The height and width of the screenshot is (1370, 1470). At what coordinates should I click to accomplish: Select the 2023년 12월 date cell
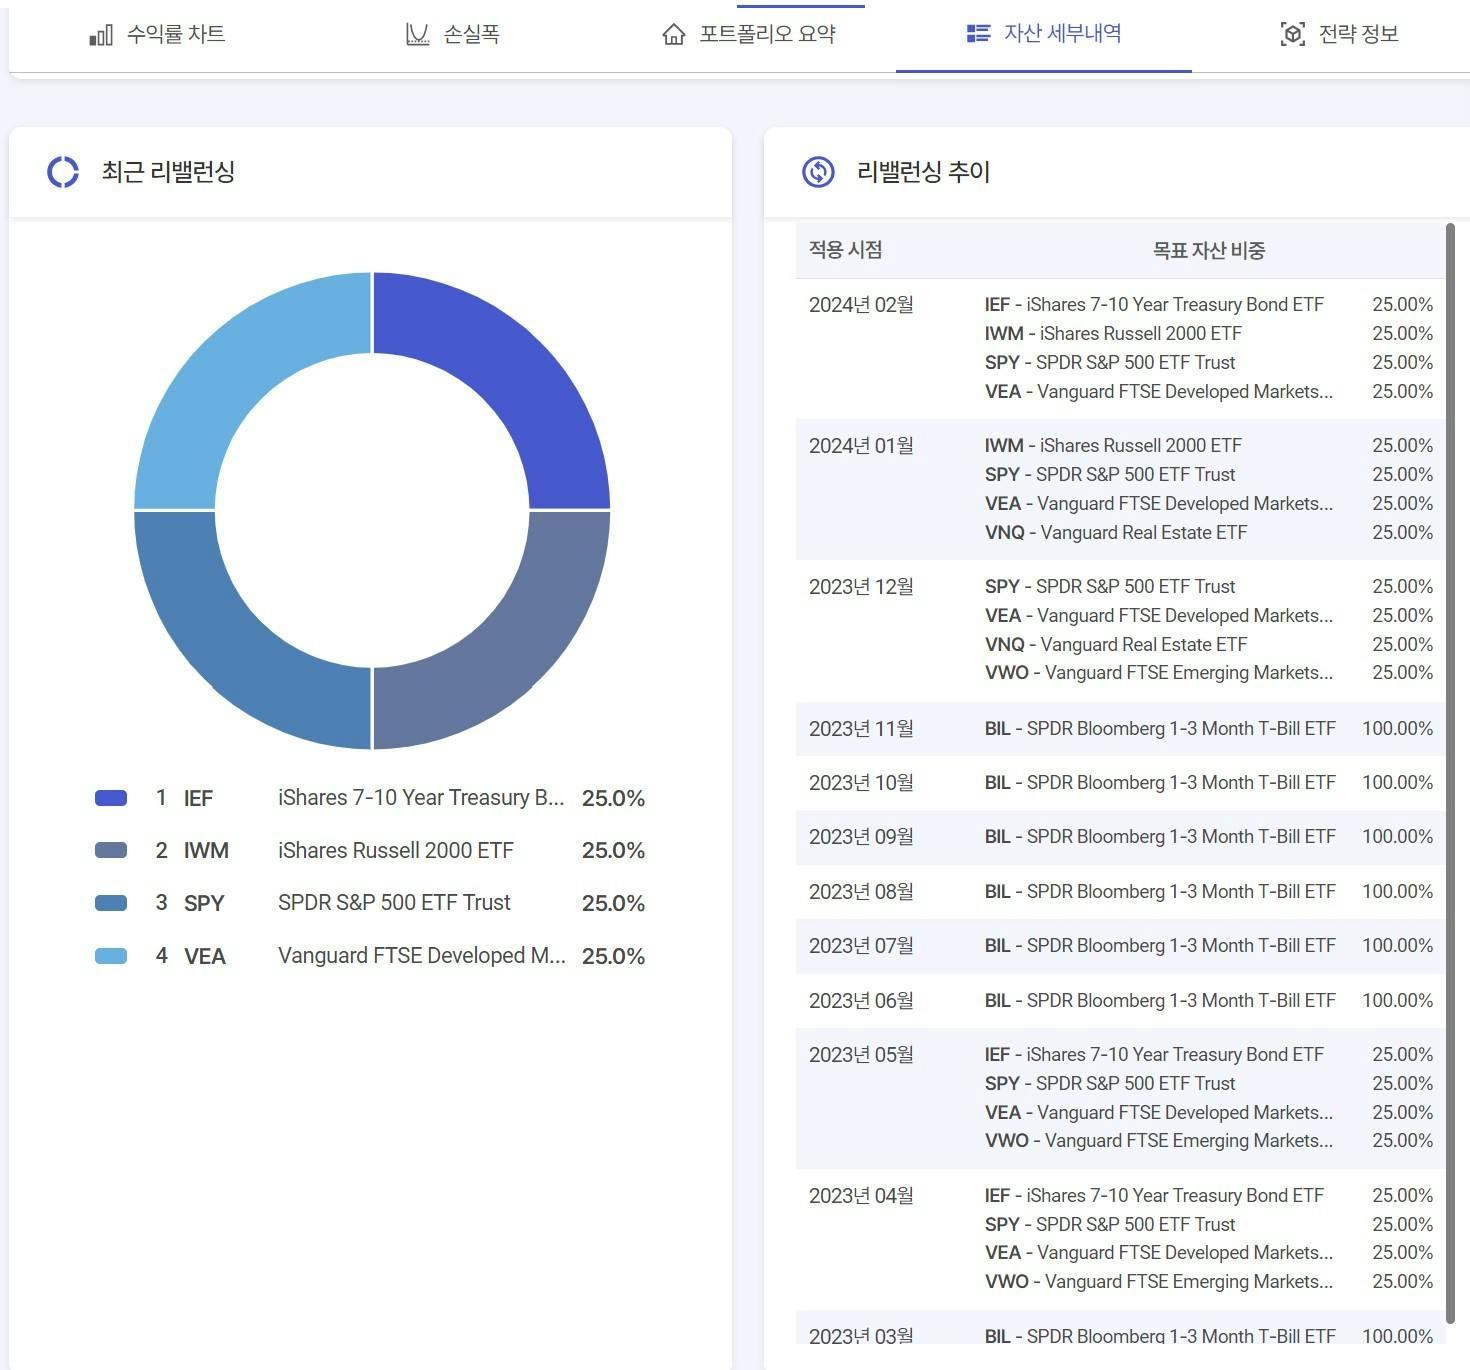pos(861,587)
